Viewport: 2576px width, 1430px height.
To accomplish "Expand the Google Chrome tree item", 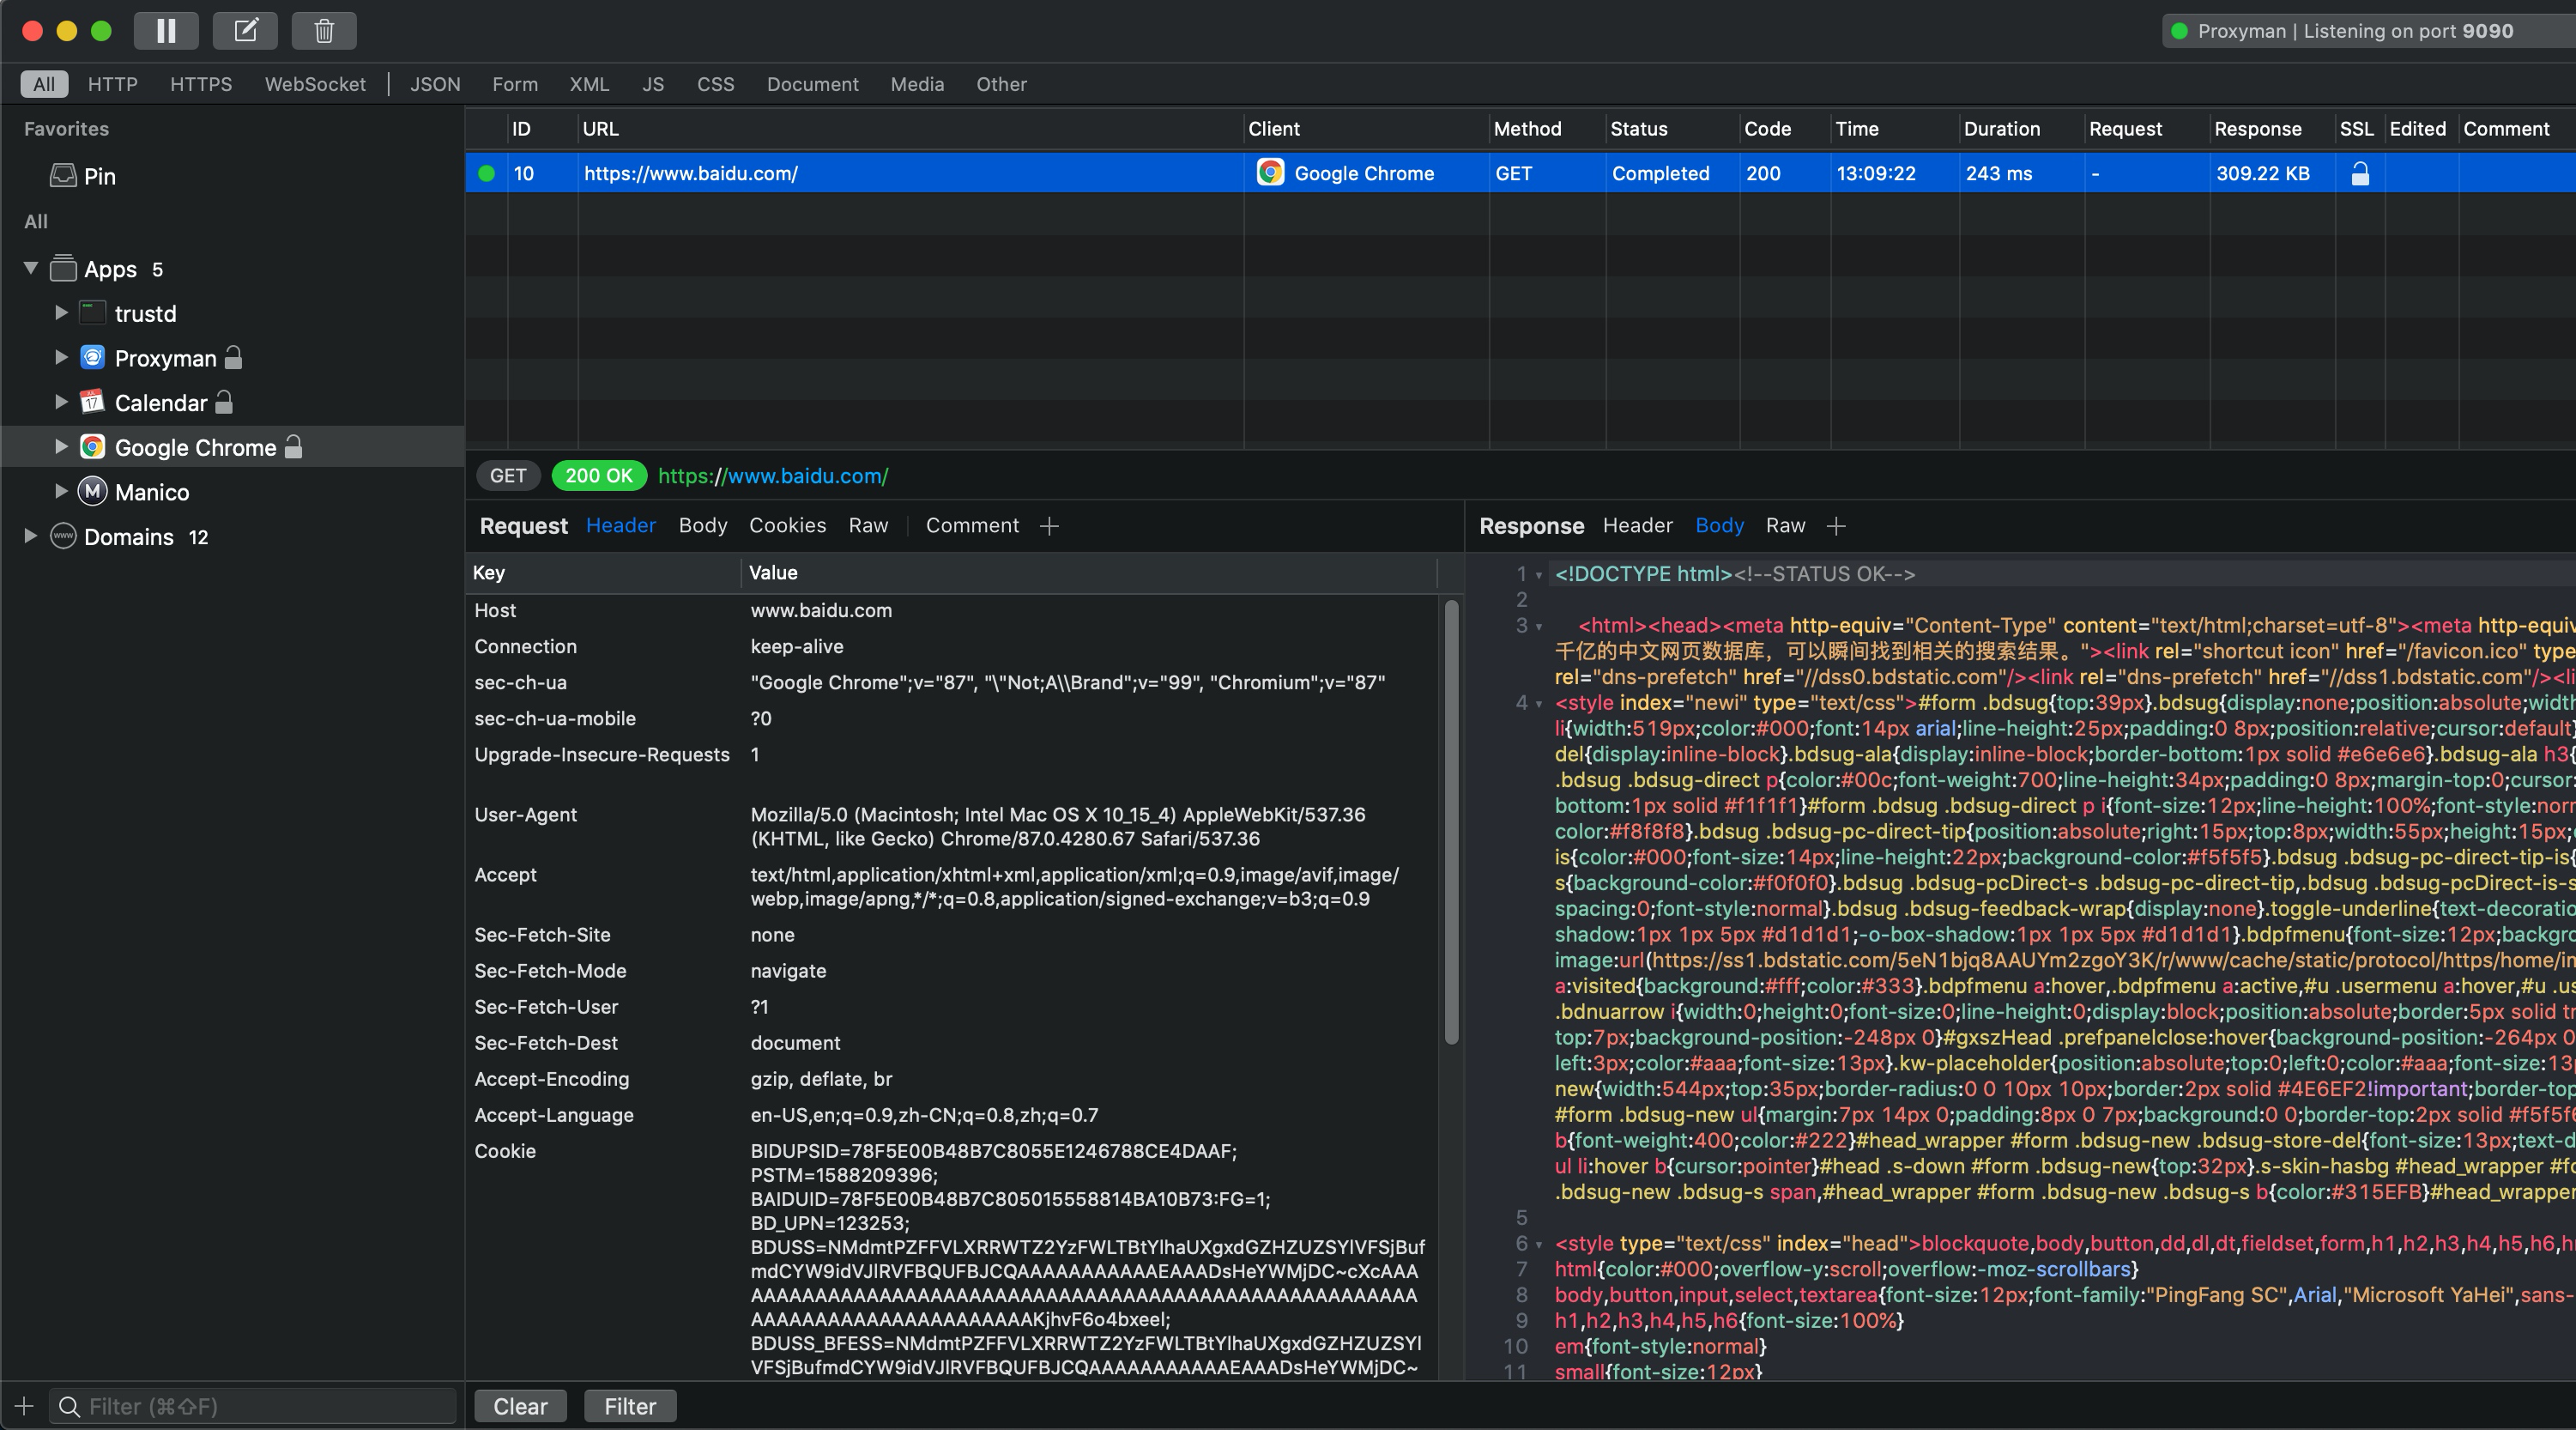I will [x=61, y=447].
